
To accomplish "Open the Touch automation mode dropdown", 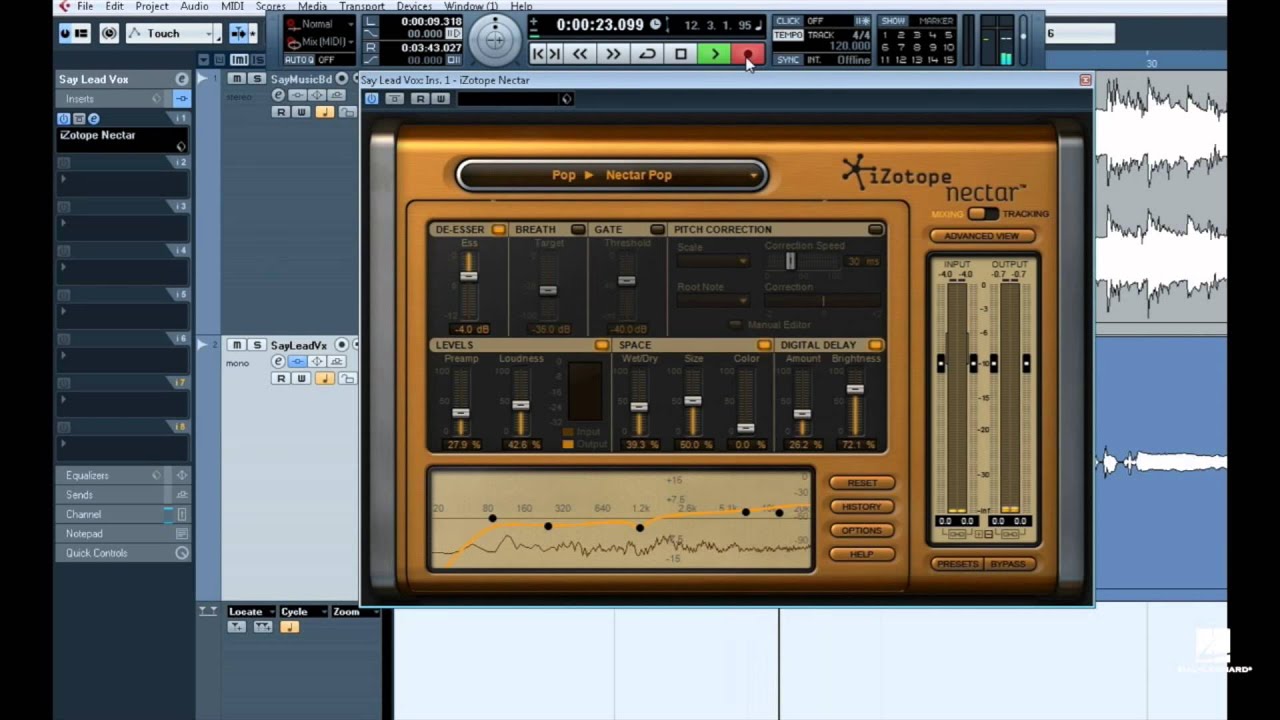I will click(169, 33).
